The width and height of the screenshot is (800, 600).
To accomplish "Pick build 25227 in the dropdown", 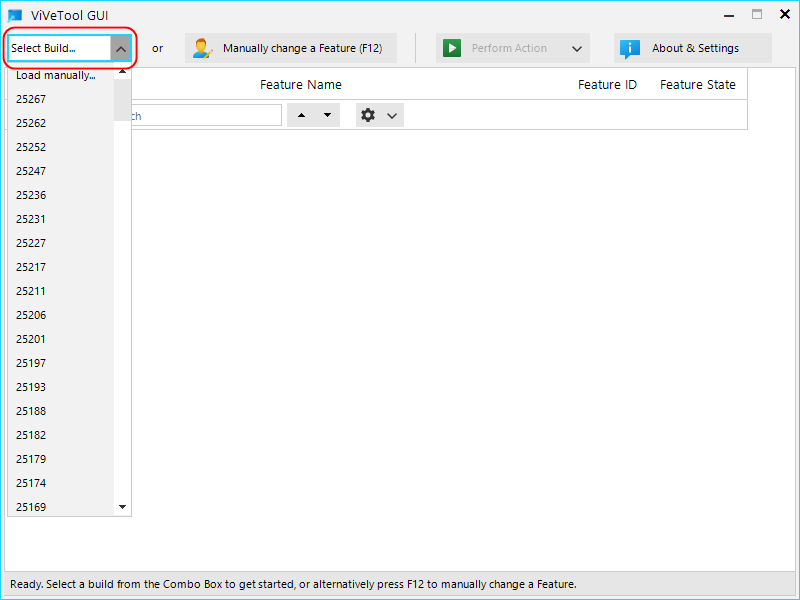I will tap(61, 243).
